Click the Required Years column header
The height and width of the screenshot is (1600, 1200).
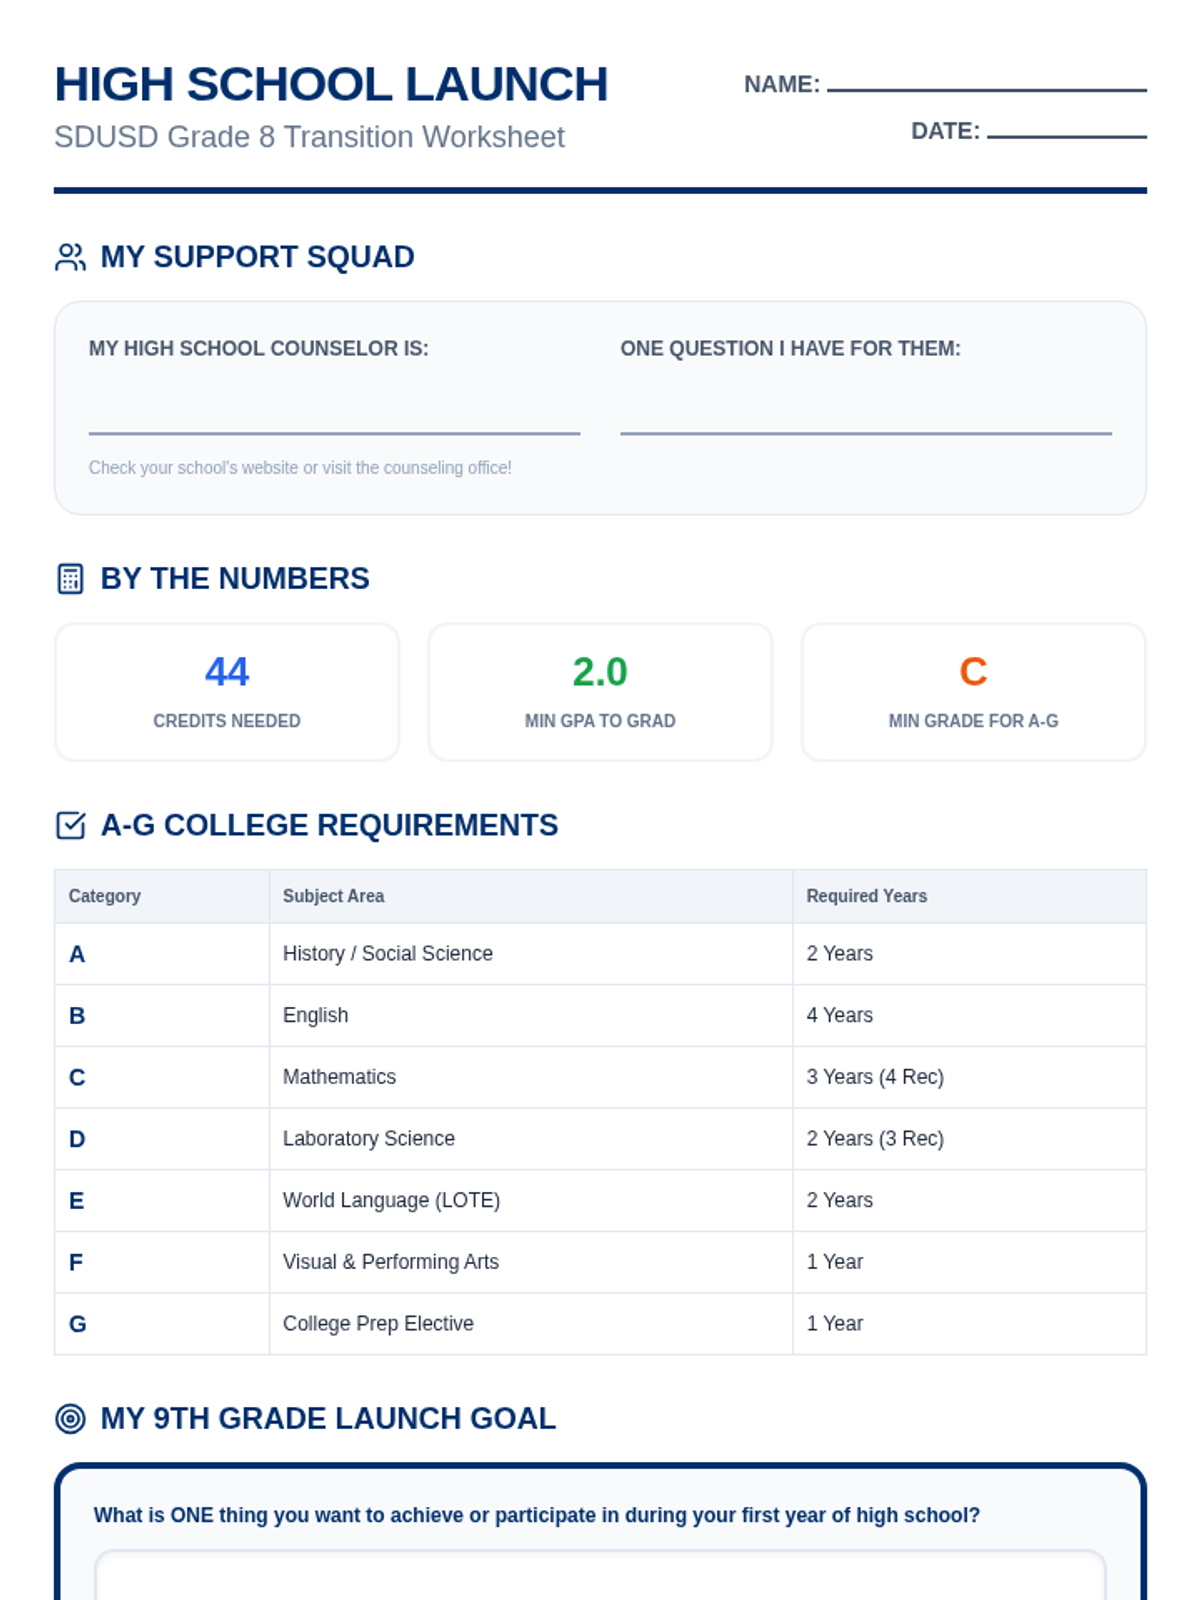969,896
